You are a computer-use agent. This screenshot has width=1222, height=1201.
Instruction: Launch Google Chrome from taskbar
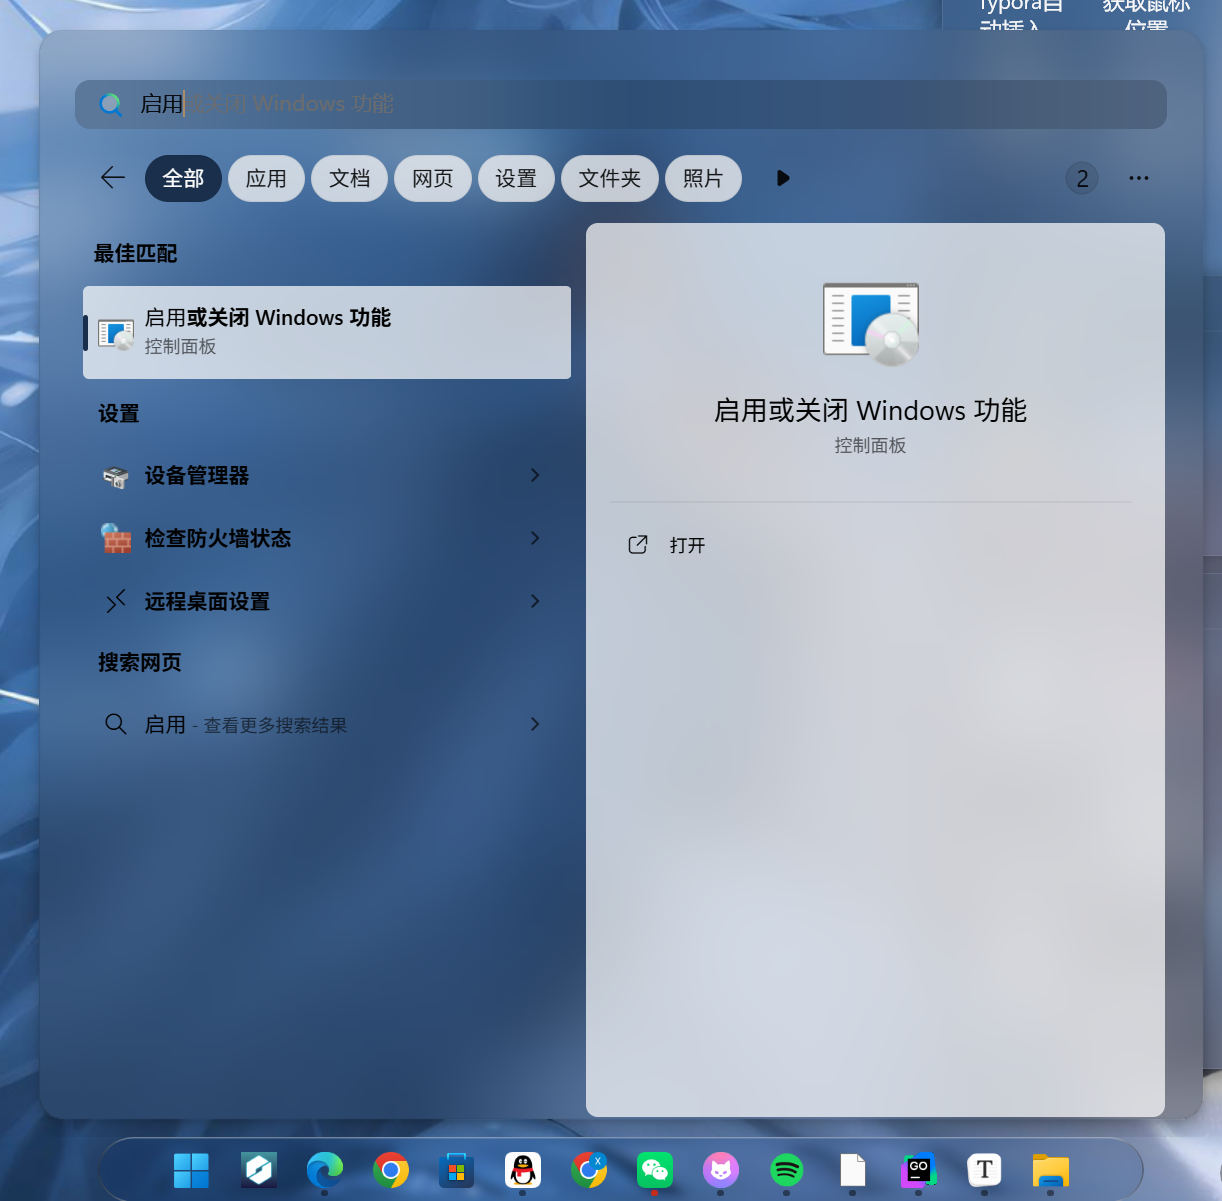point(391,1170)
